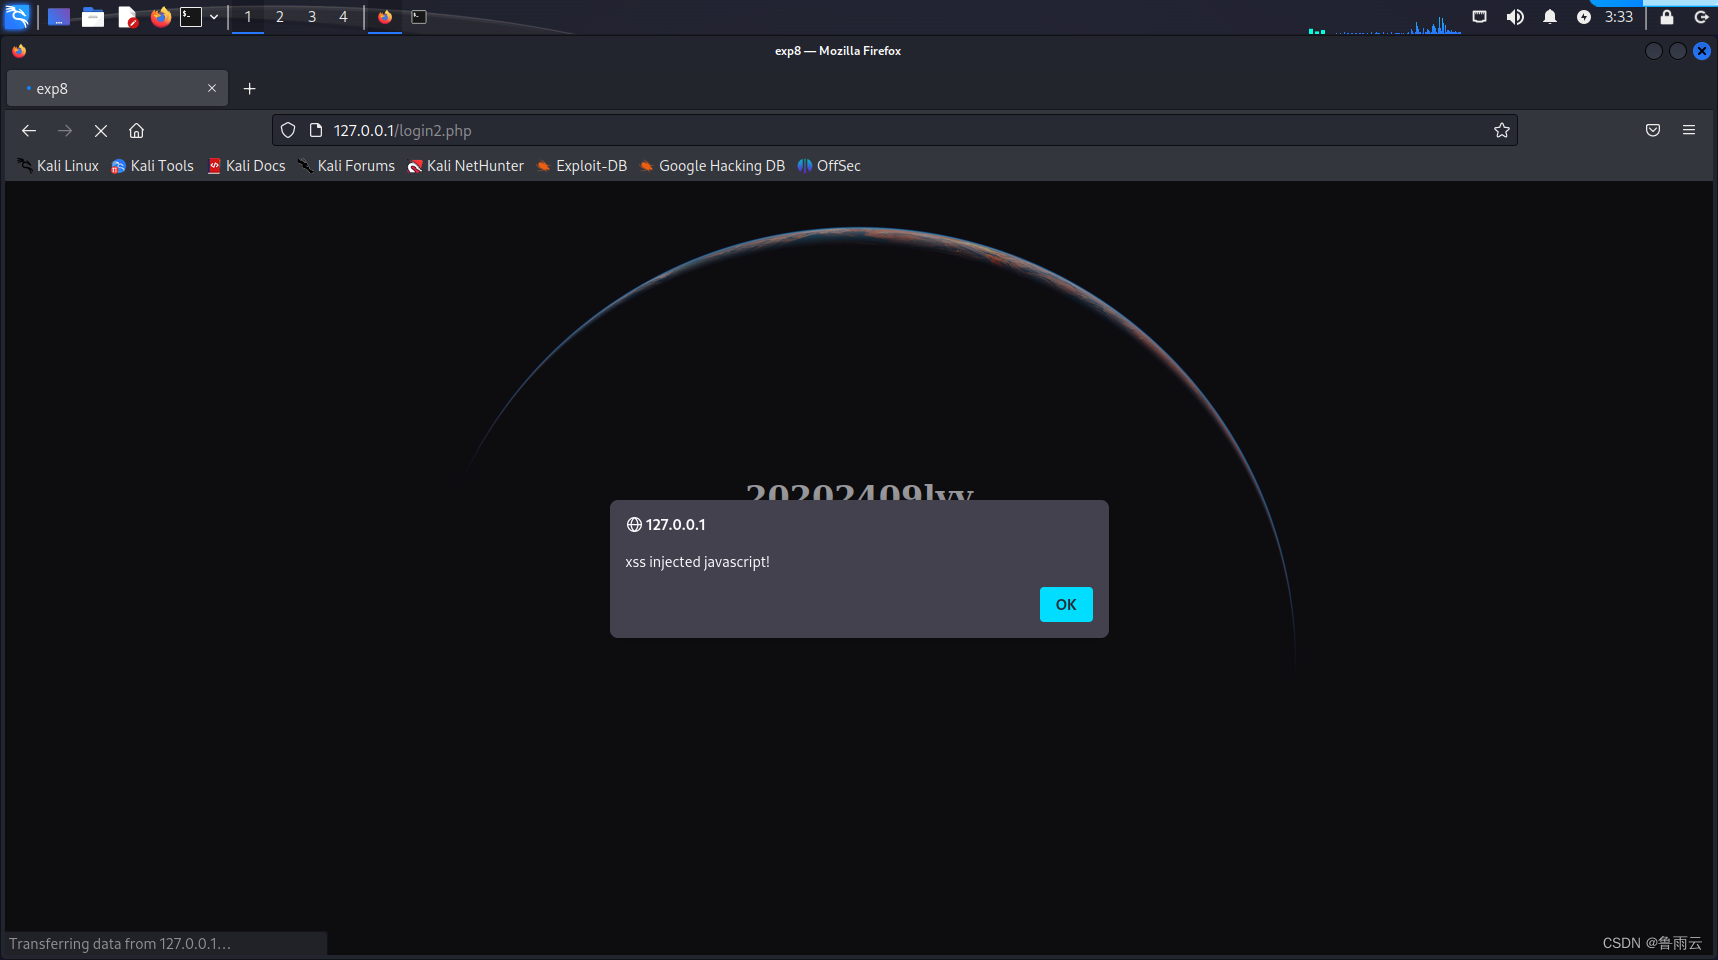Open the notifications bell icon
Image resolution: width=1718 pixels, height=960 pixels.
pos(1550,17)
